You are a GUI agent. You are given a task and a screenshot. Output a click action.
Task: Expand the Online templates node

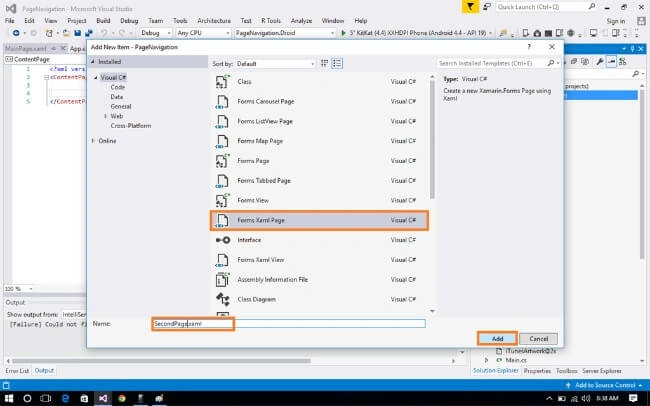[x=93, y=141]
